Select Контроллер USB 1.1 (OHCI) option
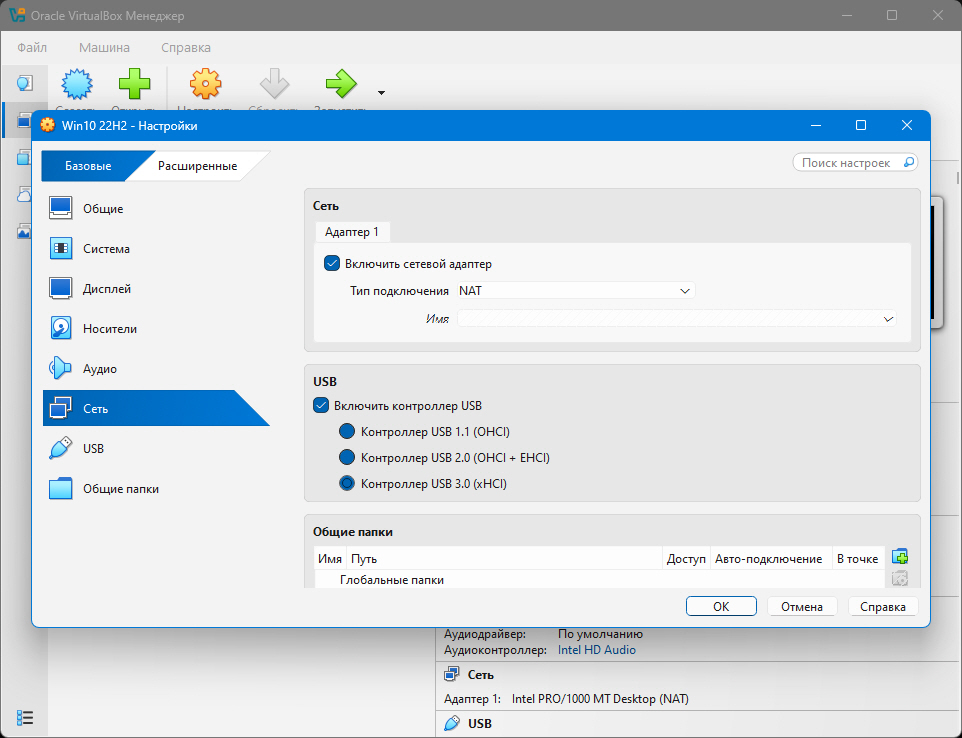Screen dimensions: 962x738 coord(347,431)
